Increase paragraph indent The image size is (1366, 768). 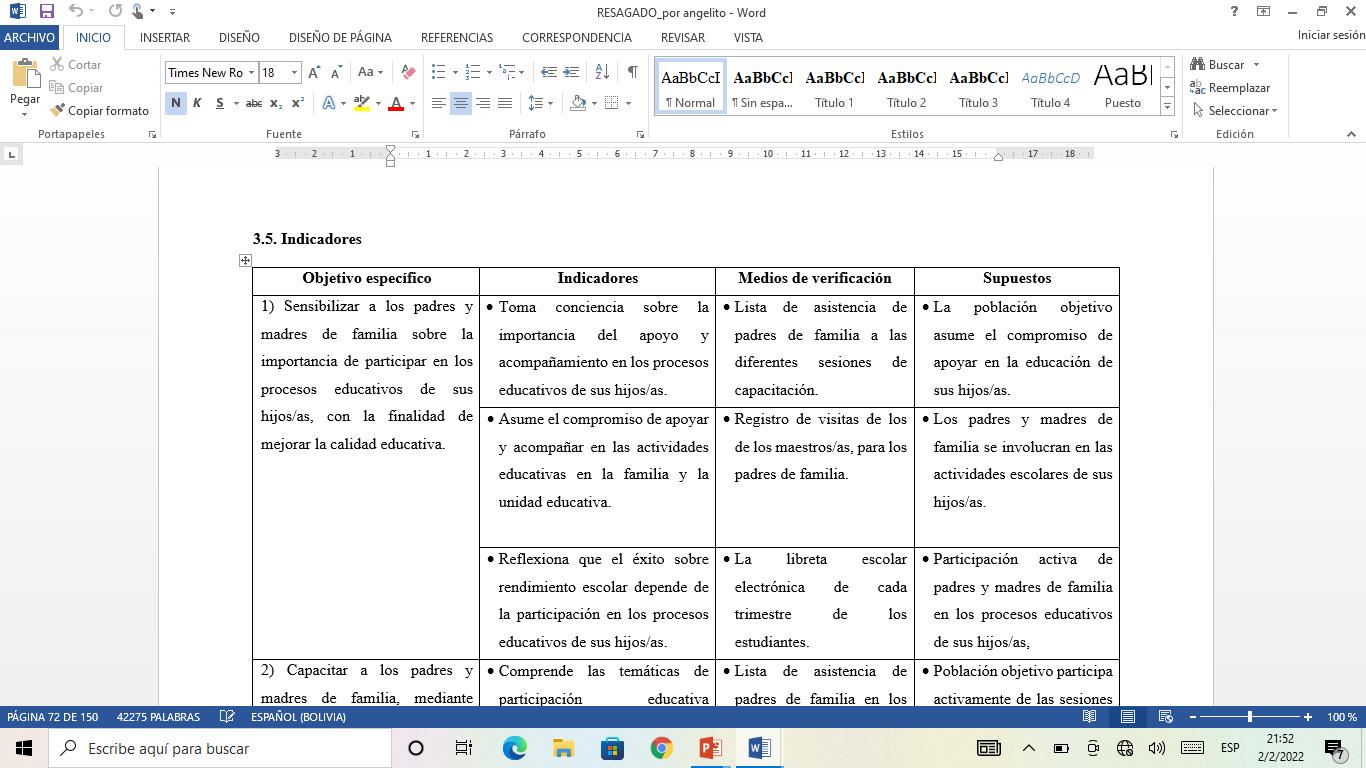[571, 72]
